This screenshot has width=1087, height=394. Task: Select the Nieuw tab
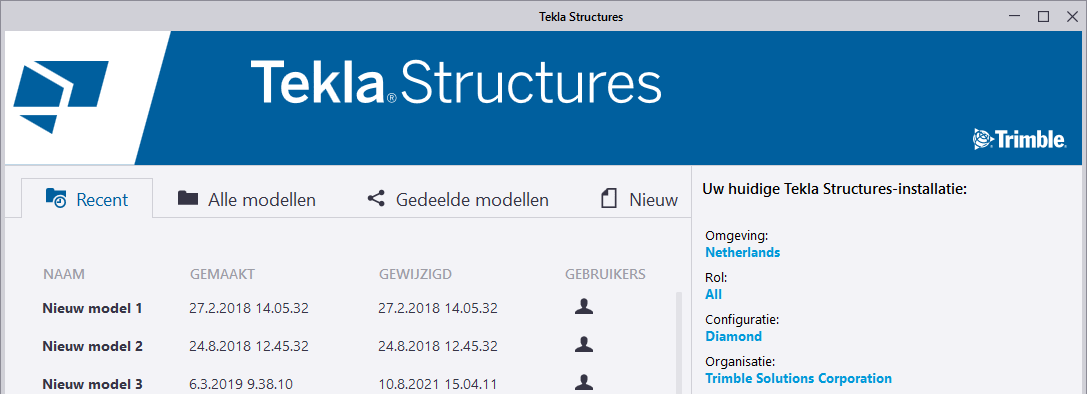(639, 200)
